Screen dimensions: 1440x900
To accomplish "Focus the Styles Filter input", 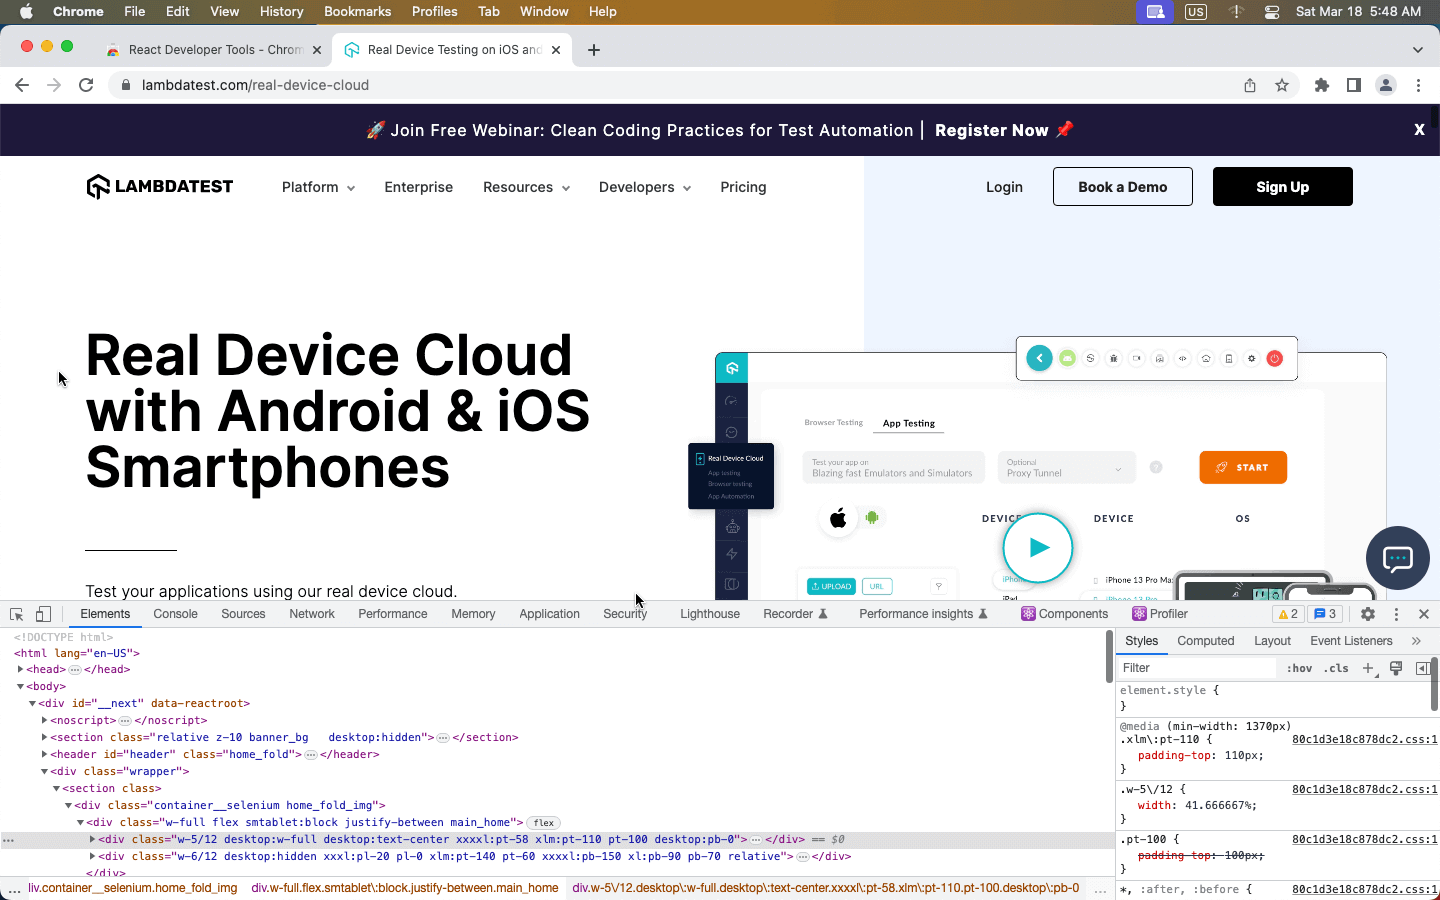I will click(x=1195, y=668).
